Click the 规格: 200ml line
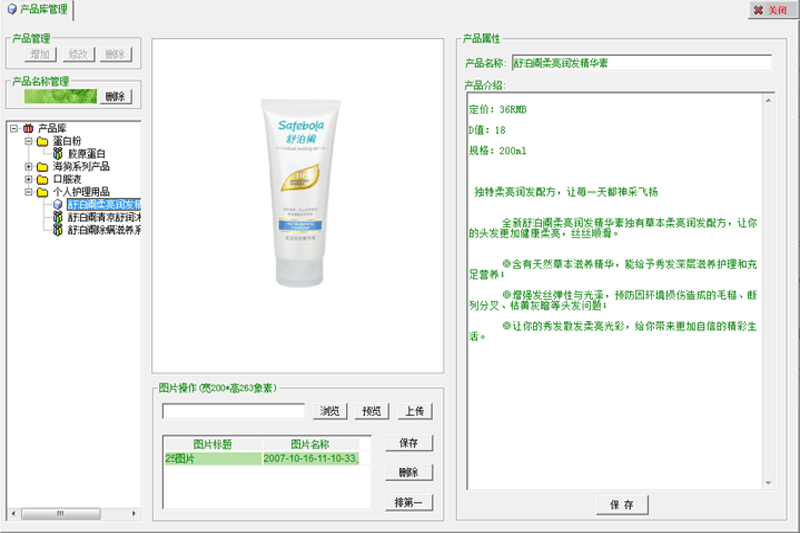This screenshot has width=800, height=533. click(x=497, y=151)
